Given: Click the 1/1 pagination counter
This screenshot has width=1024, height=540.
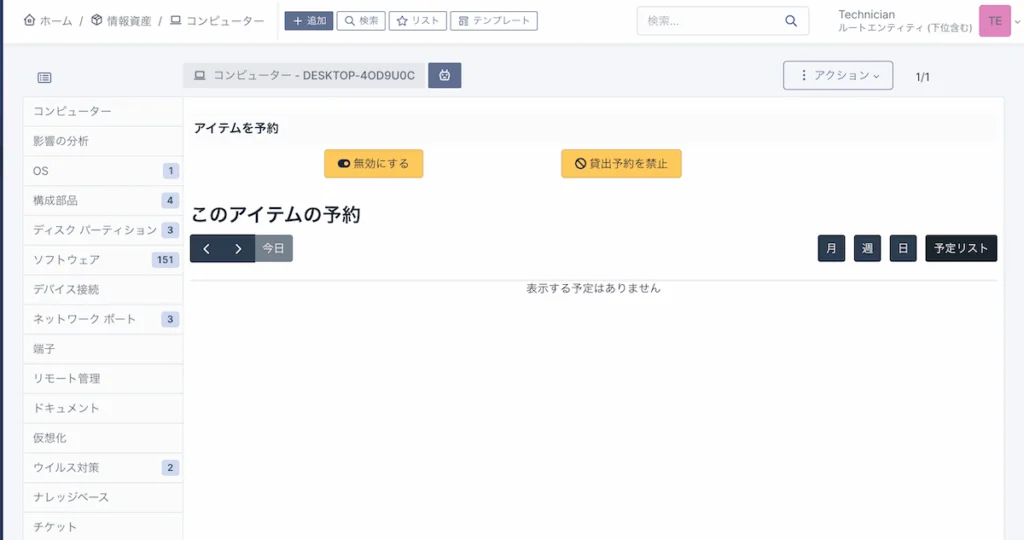Looking at the screenshot, I should pos(922,77).
